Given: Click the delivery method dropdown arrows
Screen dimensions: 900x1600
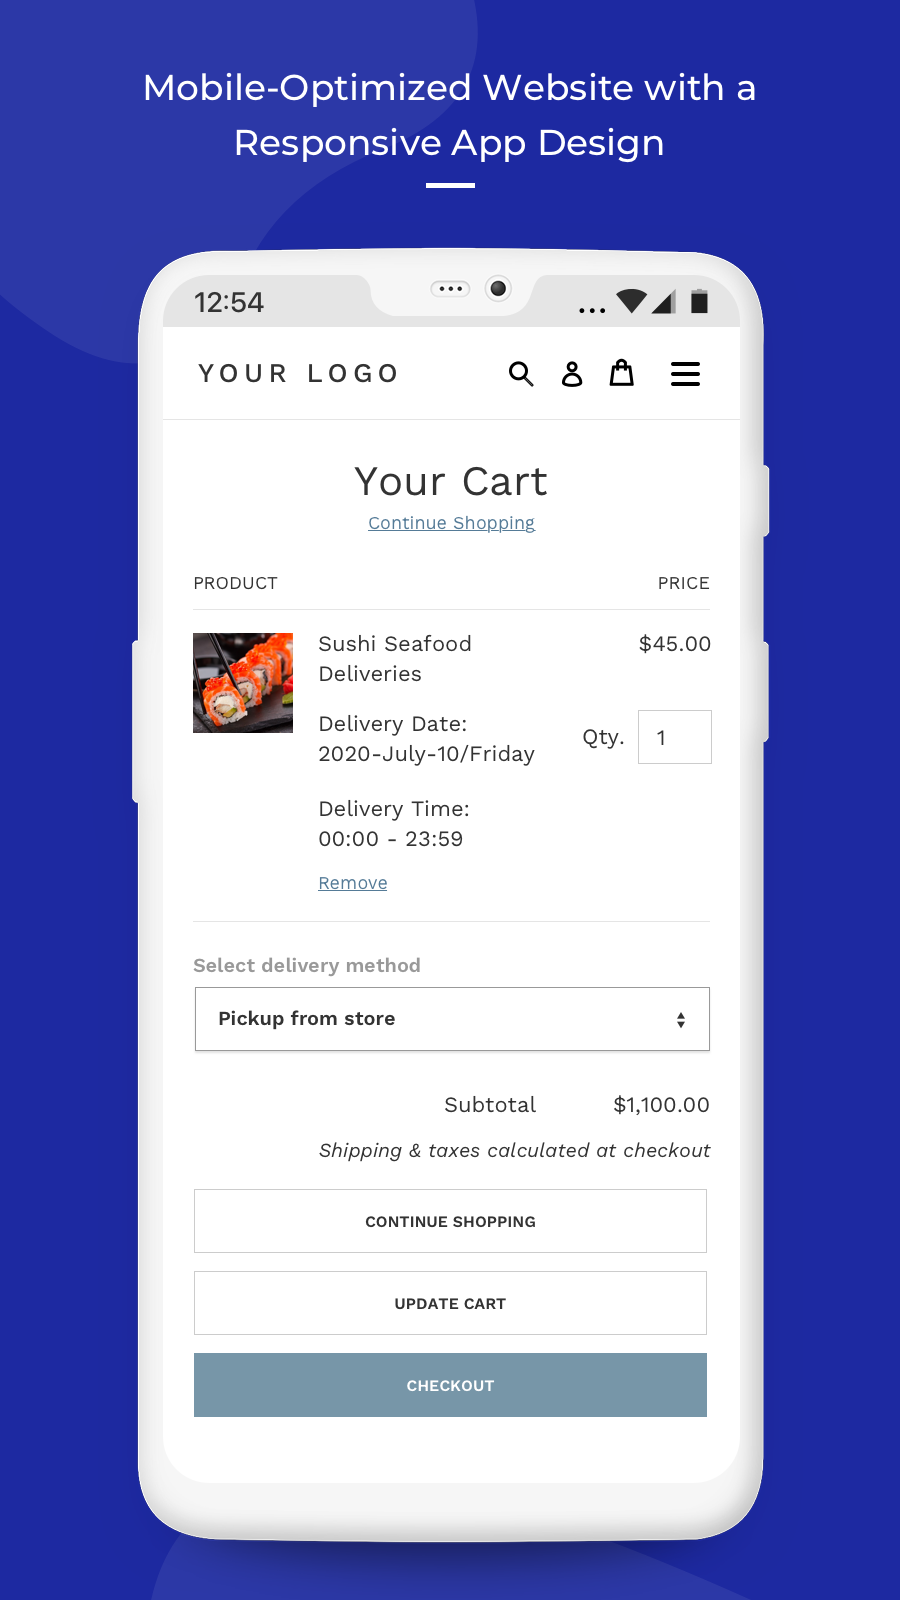Looking at the screenshot, I should coord(681,1020).
